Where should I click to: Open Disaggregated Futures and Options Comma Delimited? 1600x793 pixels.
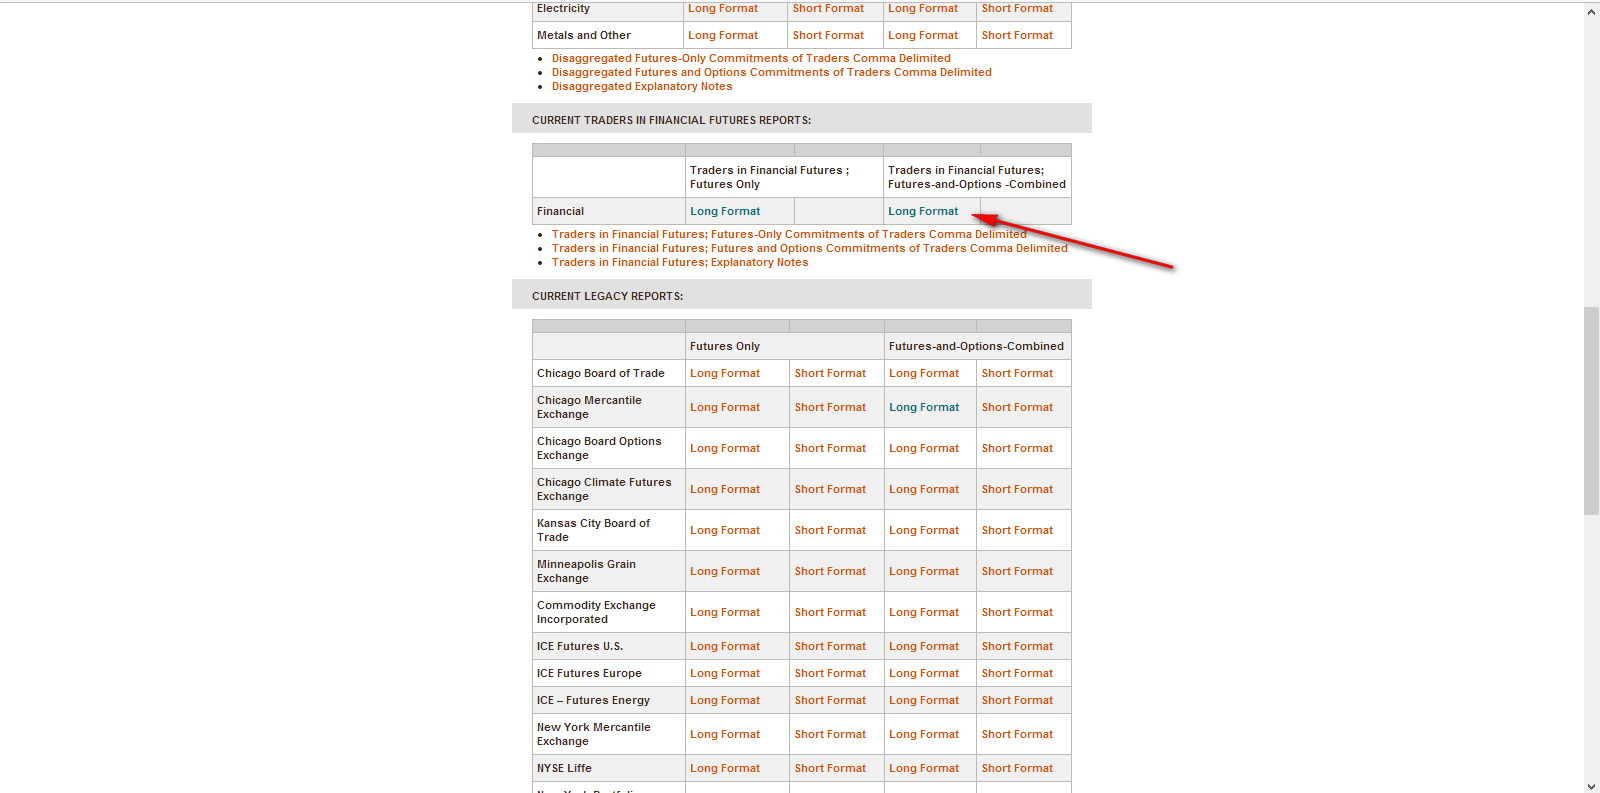[772, 72]
